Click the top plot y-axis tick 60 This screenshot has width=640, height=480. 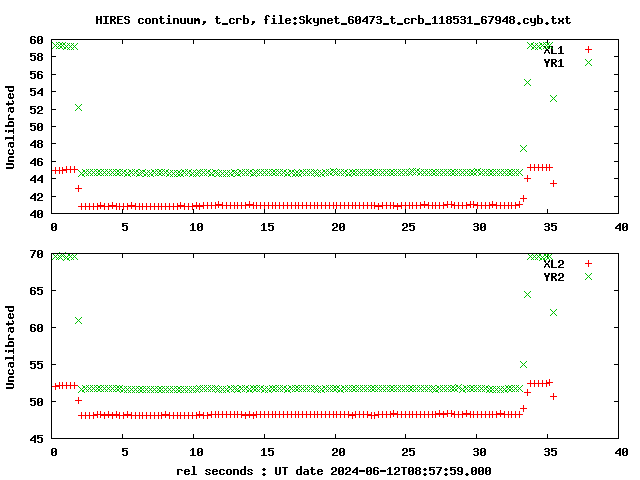click(36, 40)
